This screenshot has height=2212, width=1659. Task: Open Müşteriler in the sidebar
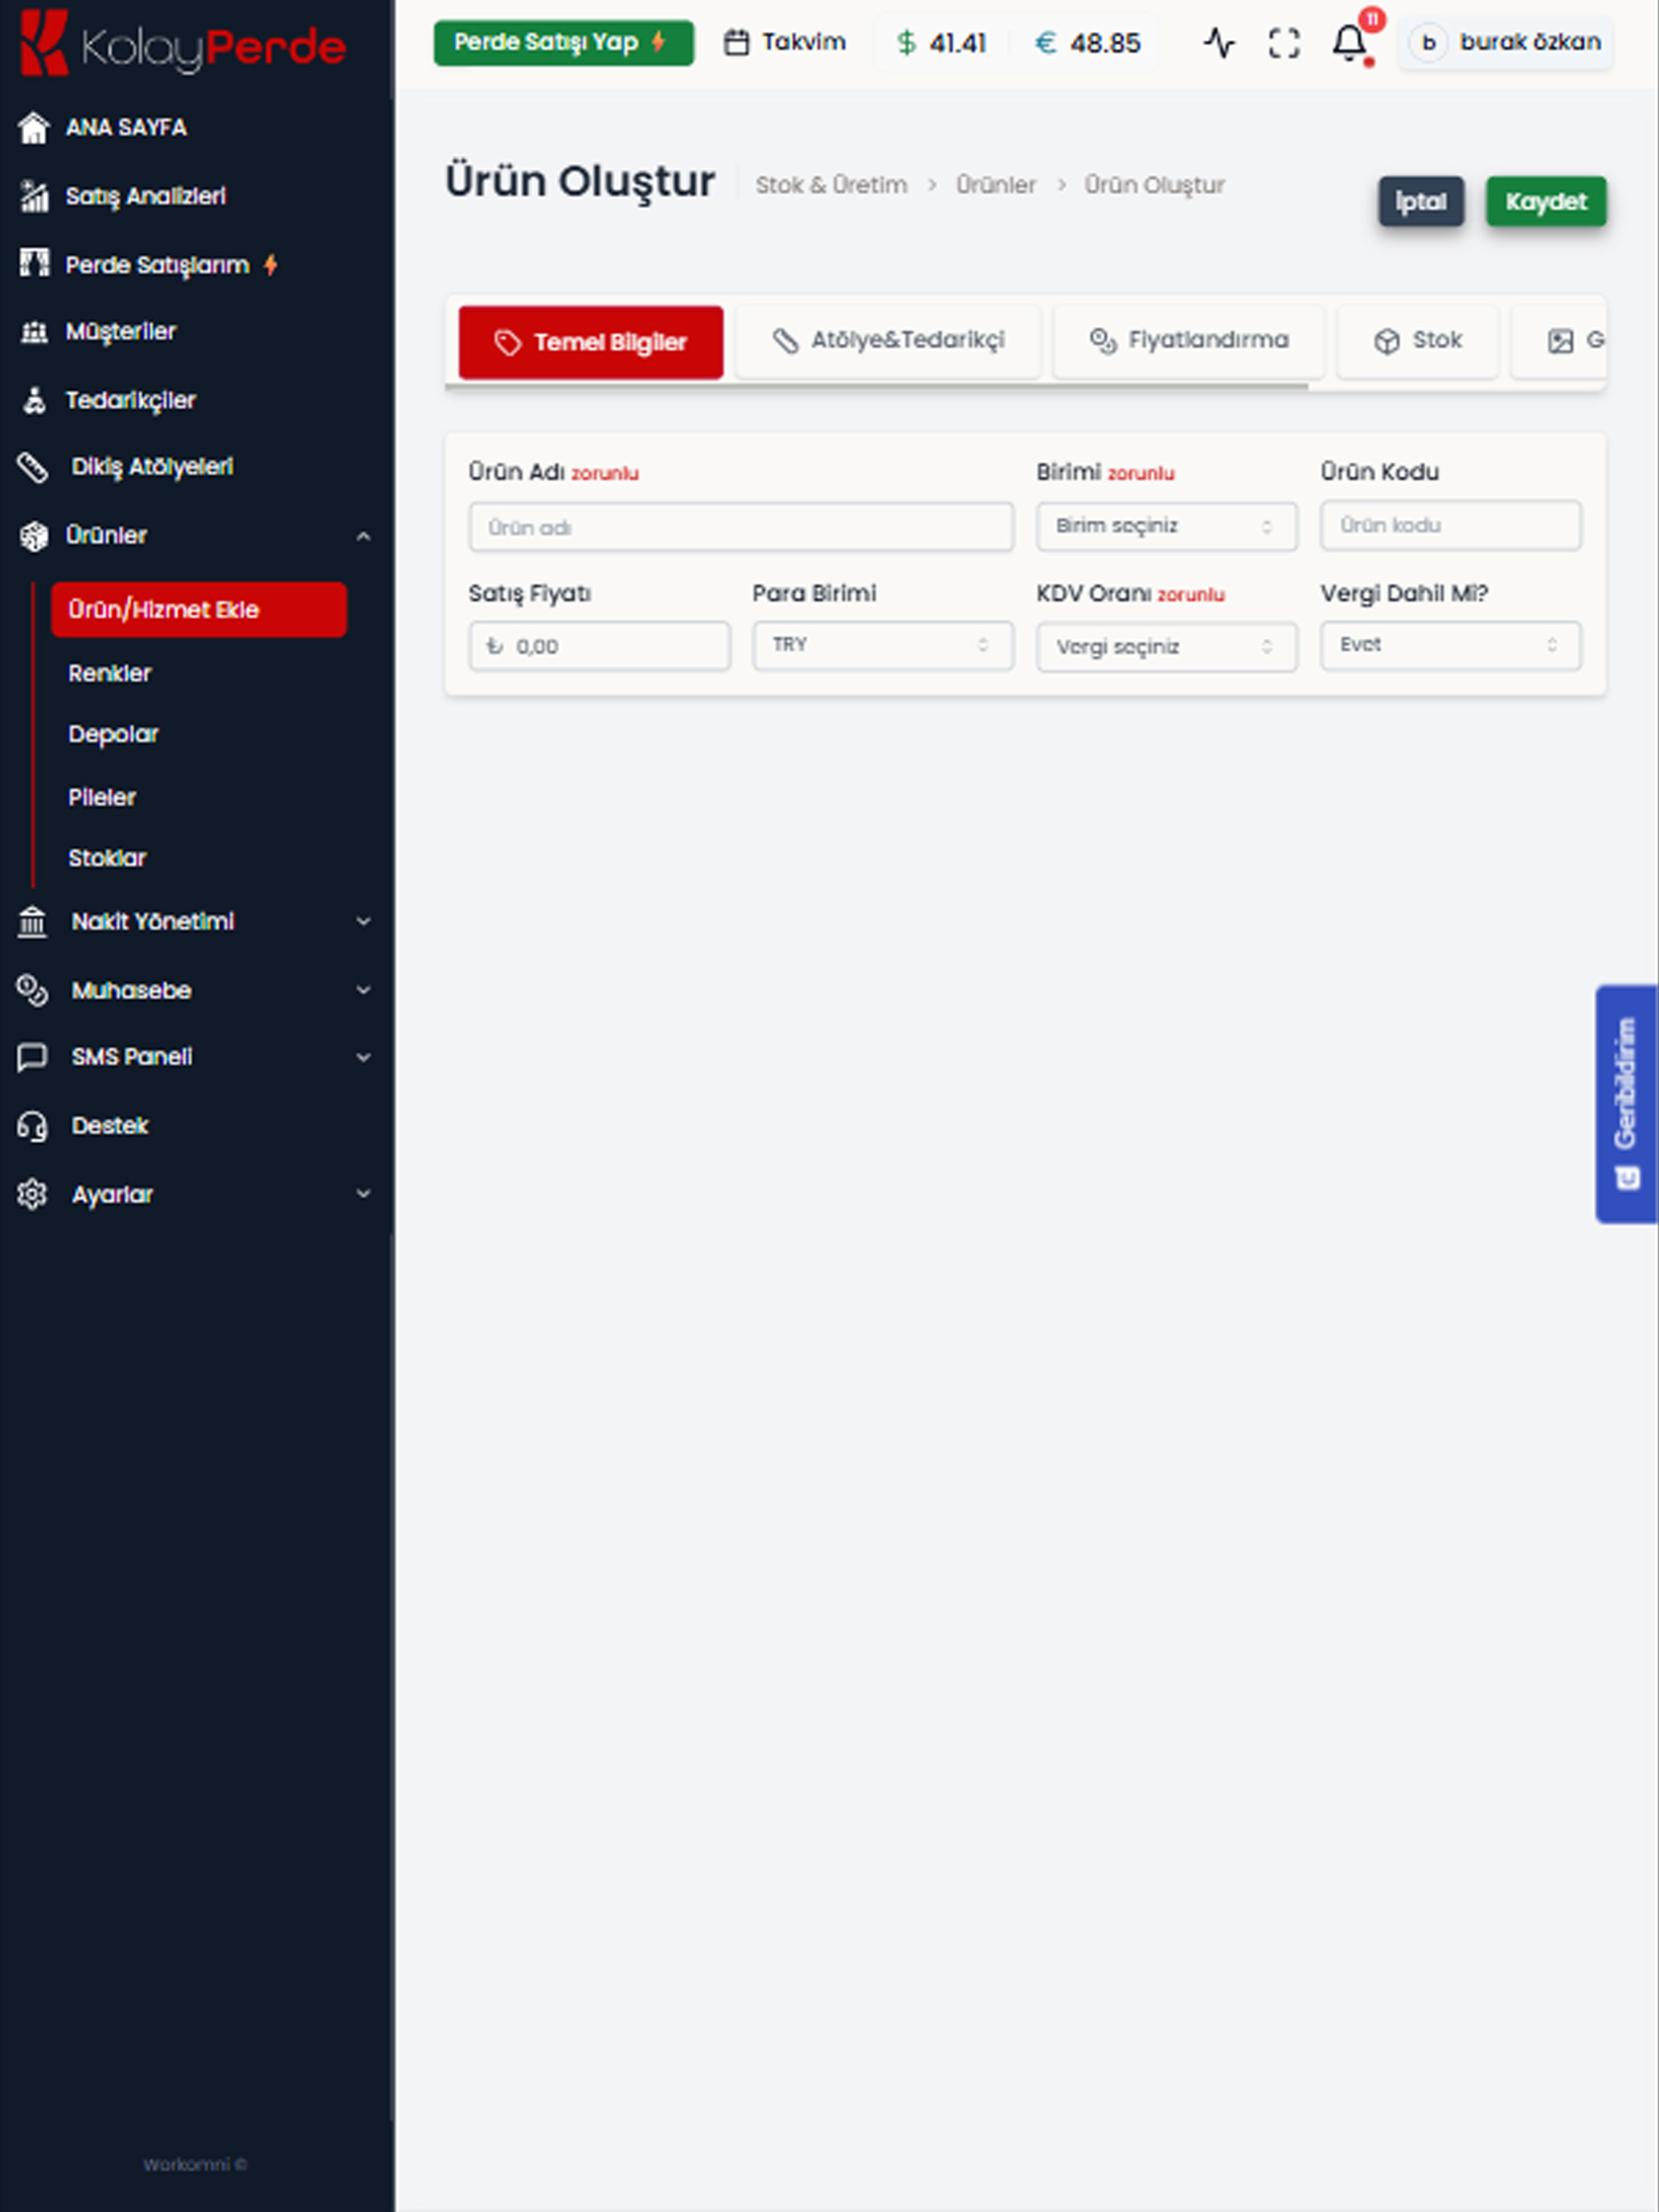[120, 332]
